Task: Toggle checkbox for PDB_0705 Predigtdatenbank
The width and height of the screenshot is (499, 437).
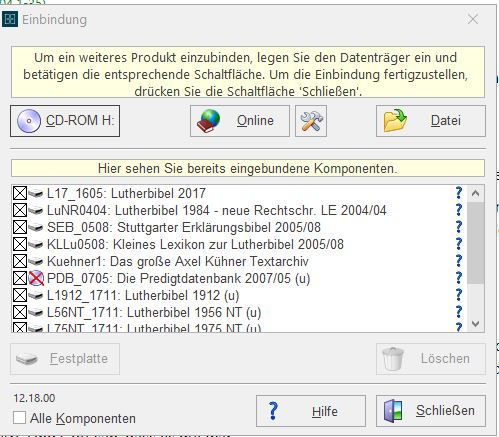Action: click(x=20, y=278)
